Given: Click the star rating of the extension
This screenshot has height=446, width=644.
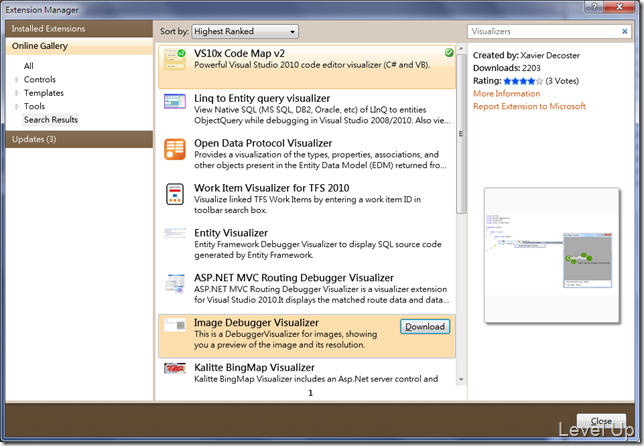Looking at the screenshot, I should click(x=523, y=81).
